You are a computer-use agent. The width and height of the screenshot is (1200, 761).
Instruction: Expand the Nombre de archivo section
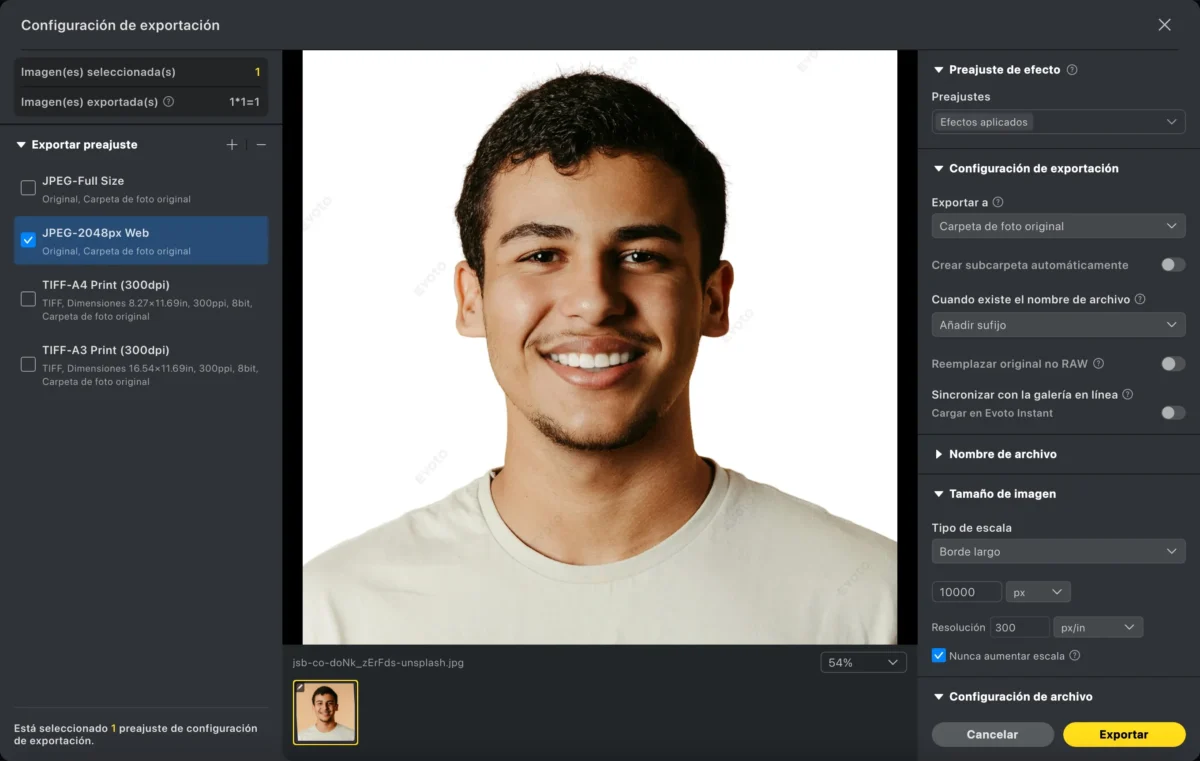1002,454
